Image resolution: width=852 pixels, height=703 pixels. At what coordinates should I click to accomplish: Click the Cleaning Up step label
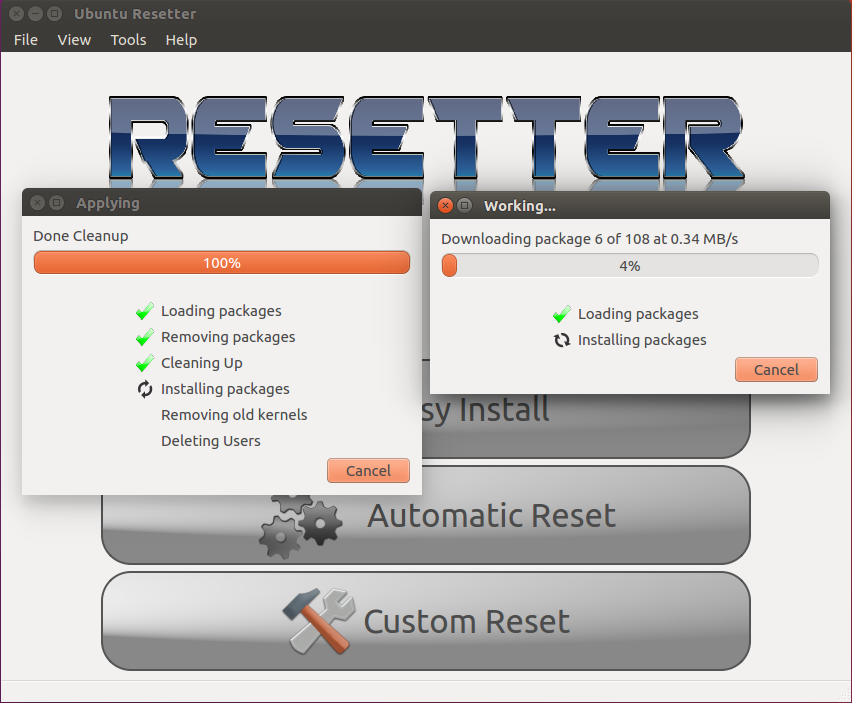pos(202,363)
